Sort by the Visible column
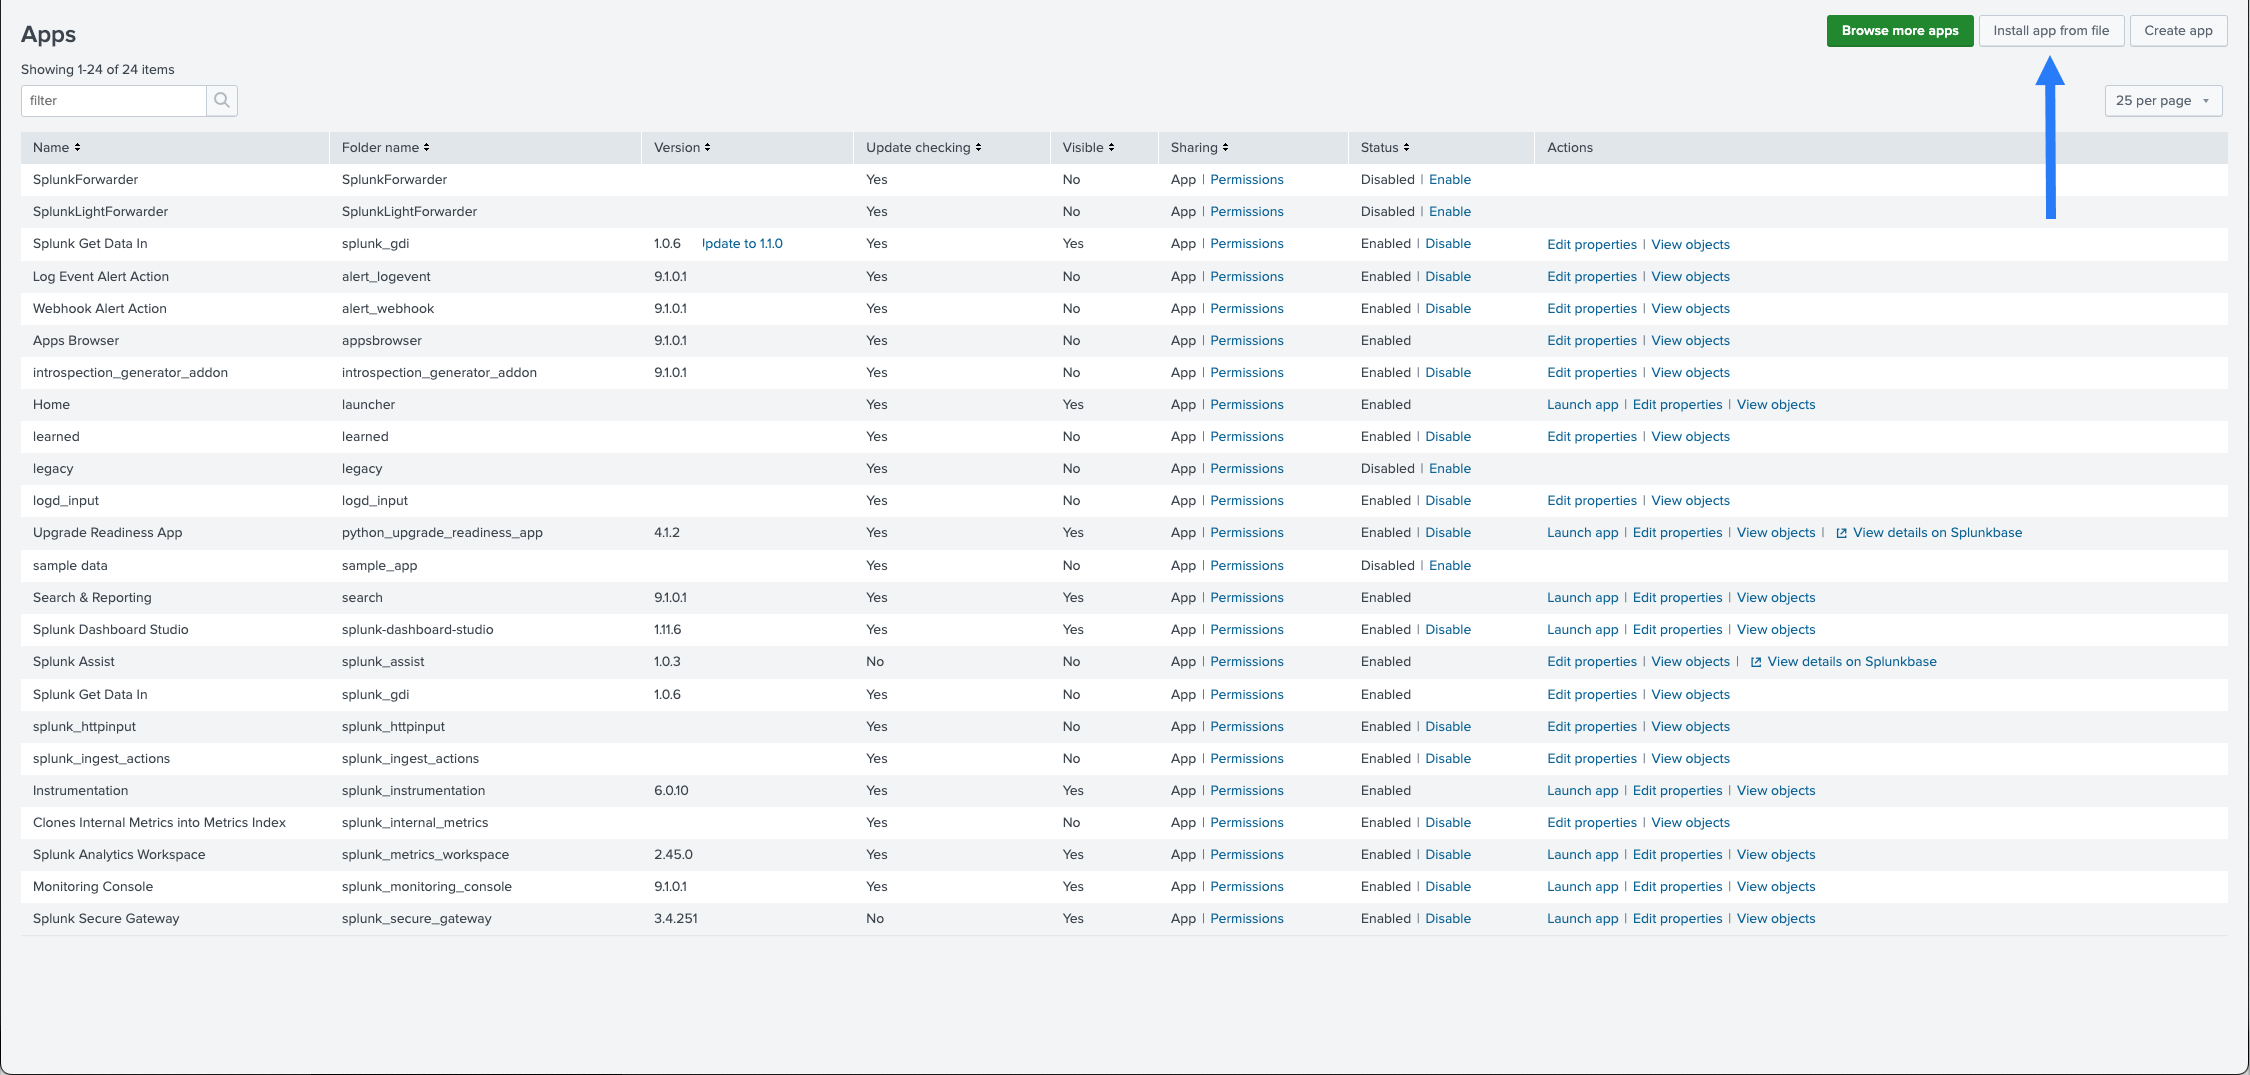 click(x=1088, y=147)
